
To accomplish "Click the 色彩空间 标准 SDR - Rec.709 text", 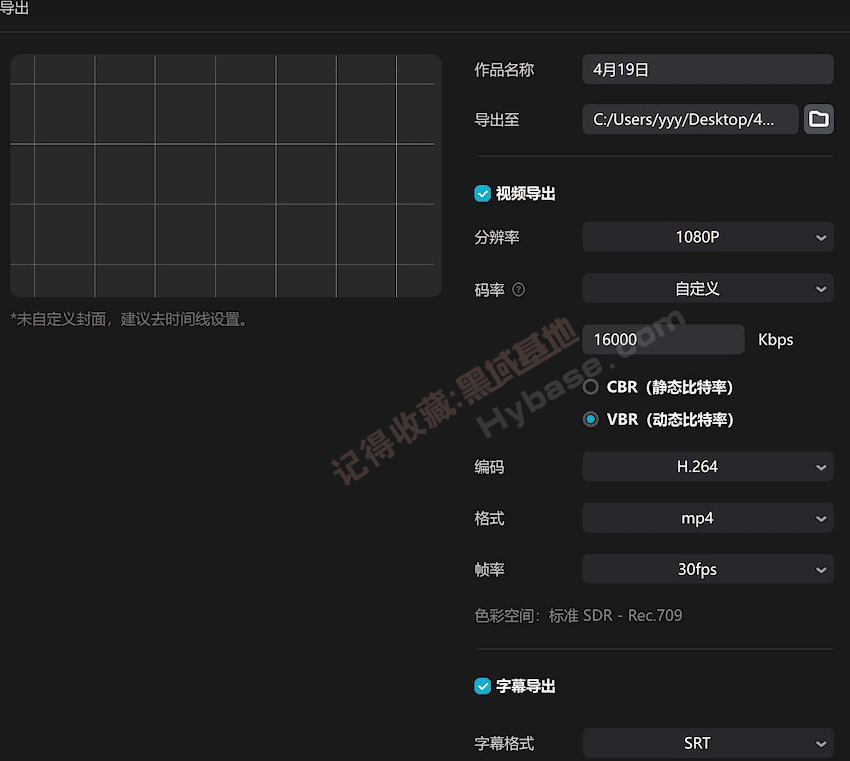I will [x=578, y=615].
